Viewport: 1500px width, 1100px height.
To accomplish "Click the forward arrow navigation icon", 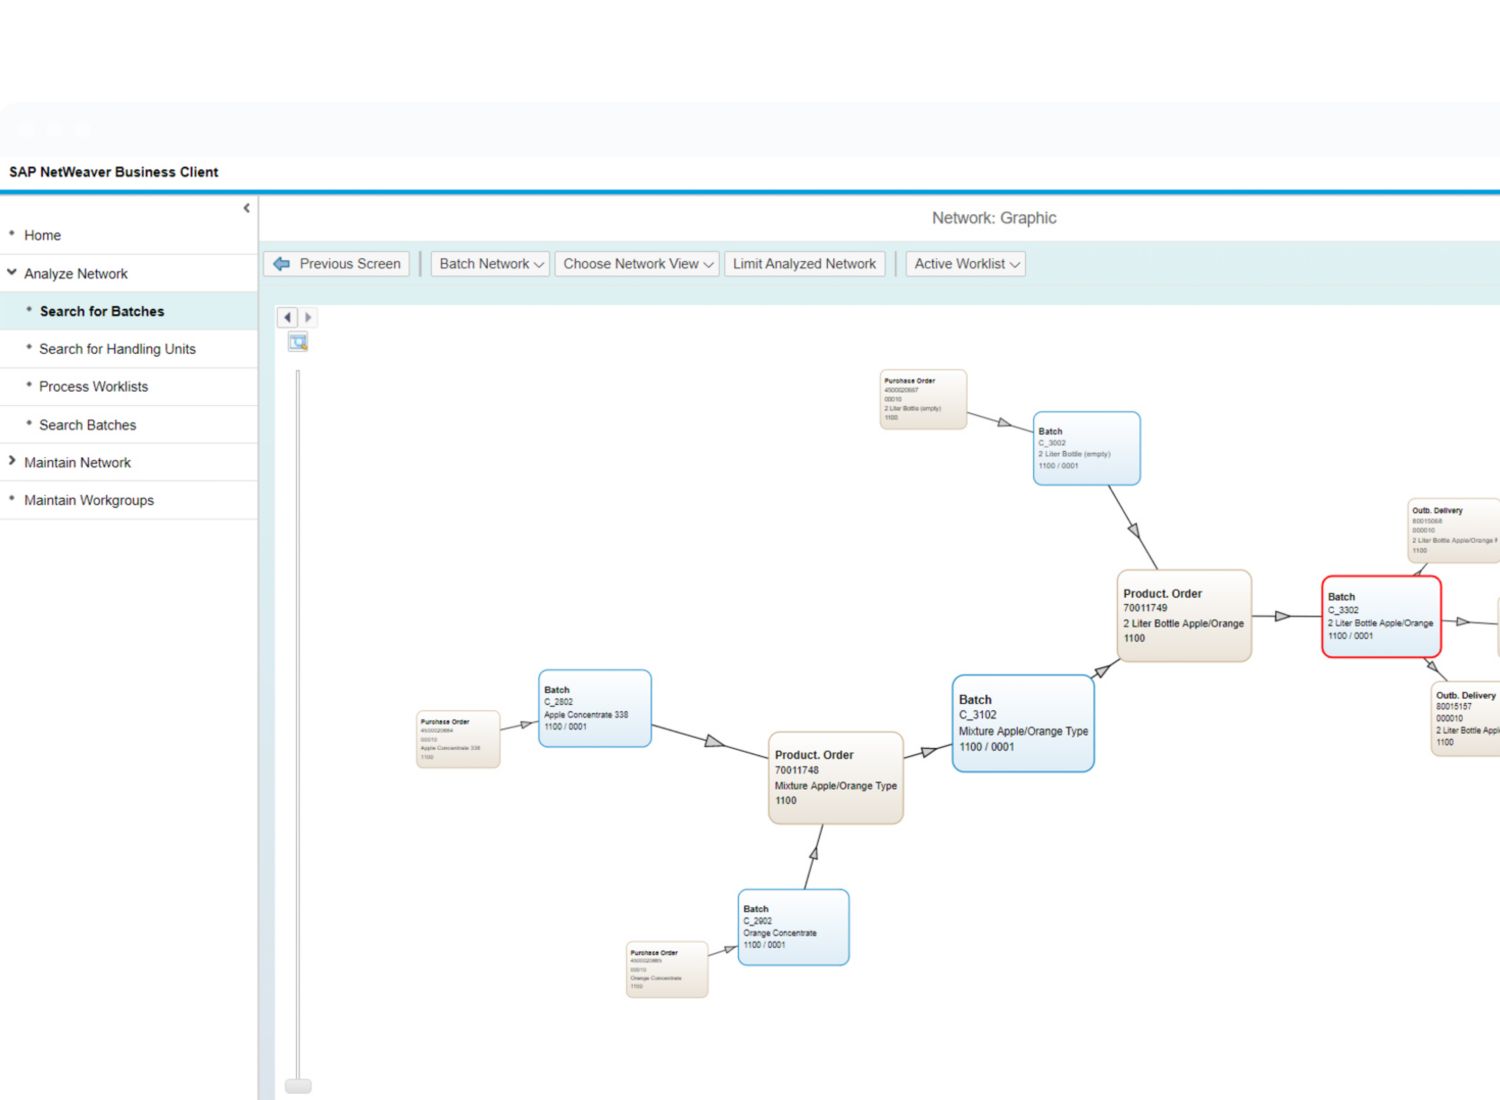I will [x=308, y=317].
